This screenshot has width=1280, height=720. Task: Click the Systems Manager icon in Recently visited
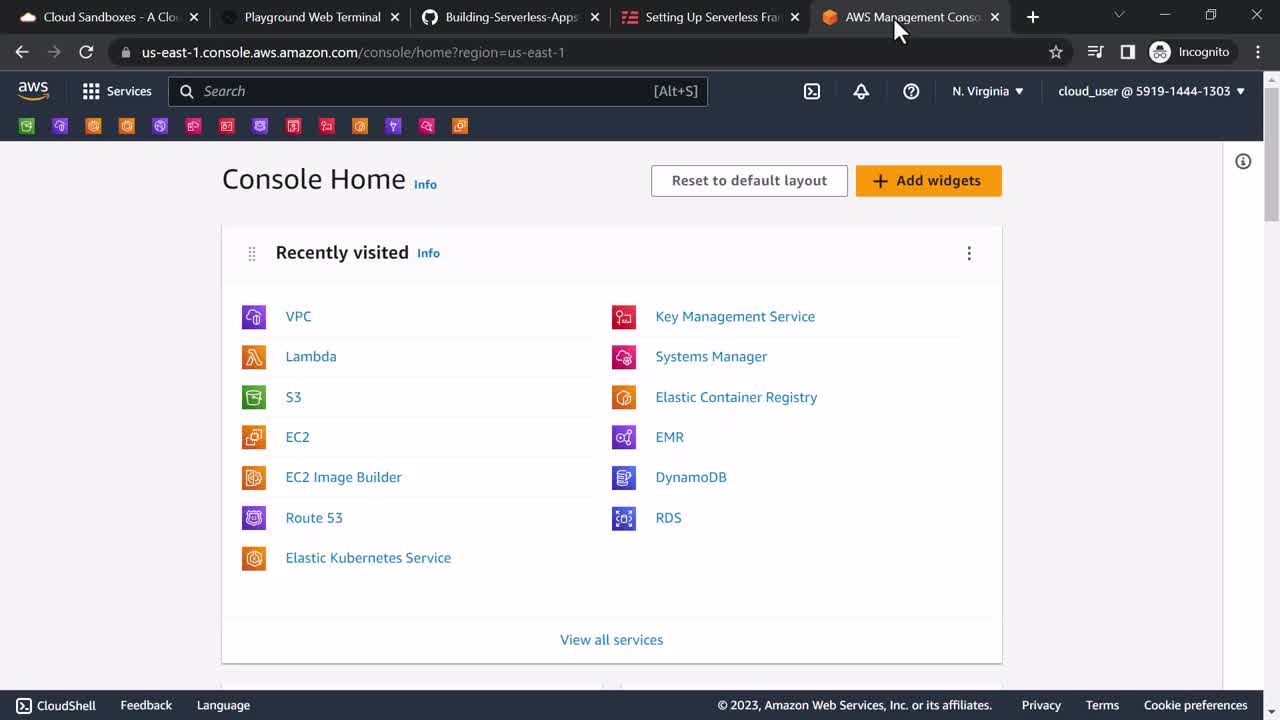click(624, 357)
